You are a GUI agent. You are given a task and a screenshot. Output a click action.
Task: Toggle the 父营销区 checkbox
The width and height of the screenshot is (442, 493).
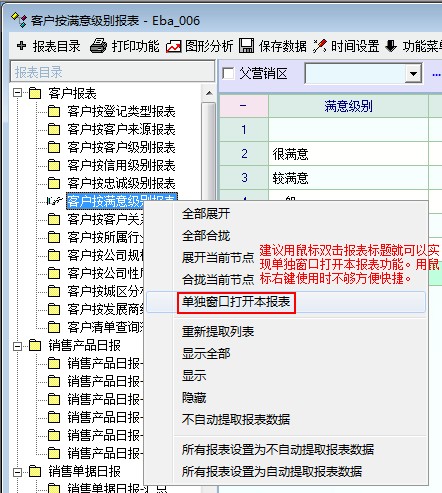pos(228,73)
